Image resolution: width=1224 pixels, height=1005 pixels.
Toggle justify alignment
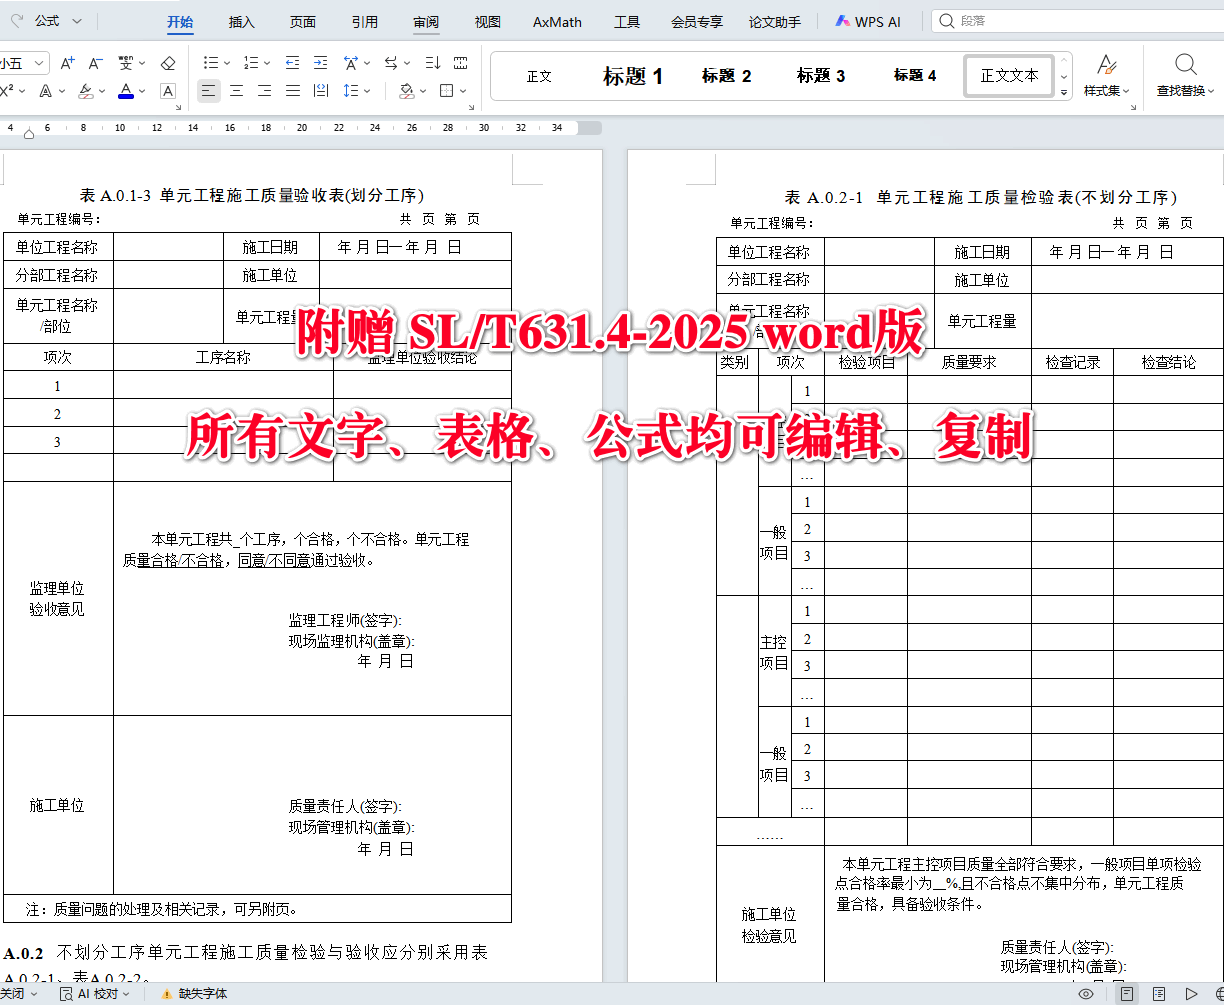click(292, 91)
